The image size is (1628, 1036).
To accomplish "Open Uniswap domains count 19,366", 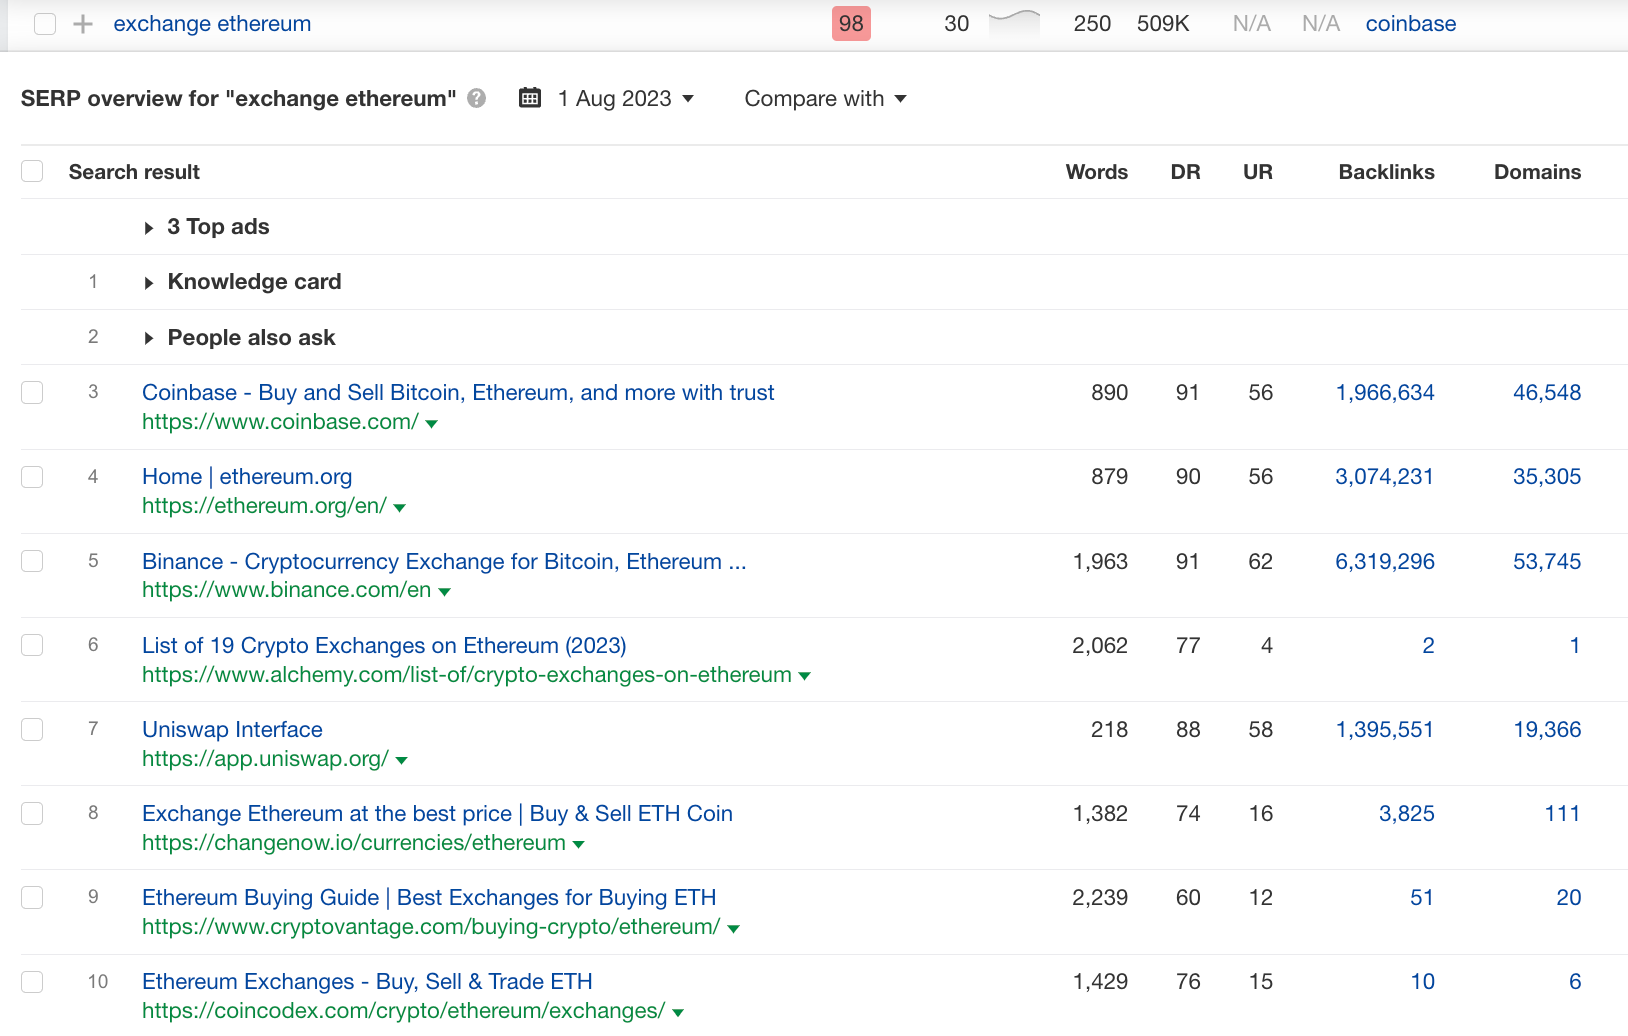I will 1547,729.
